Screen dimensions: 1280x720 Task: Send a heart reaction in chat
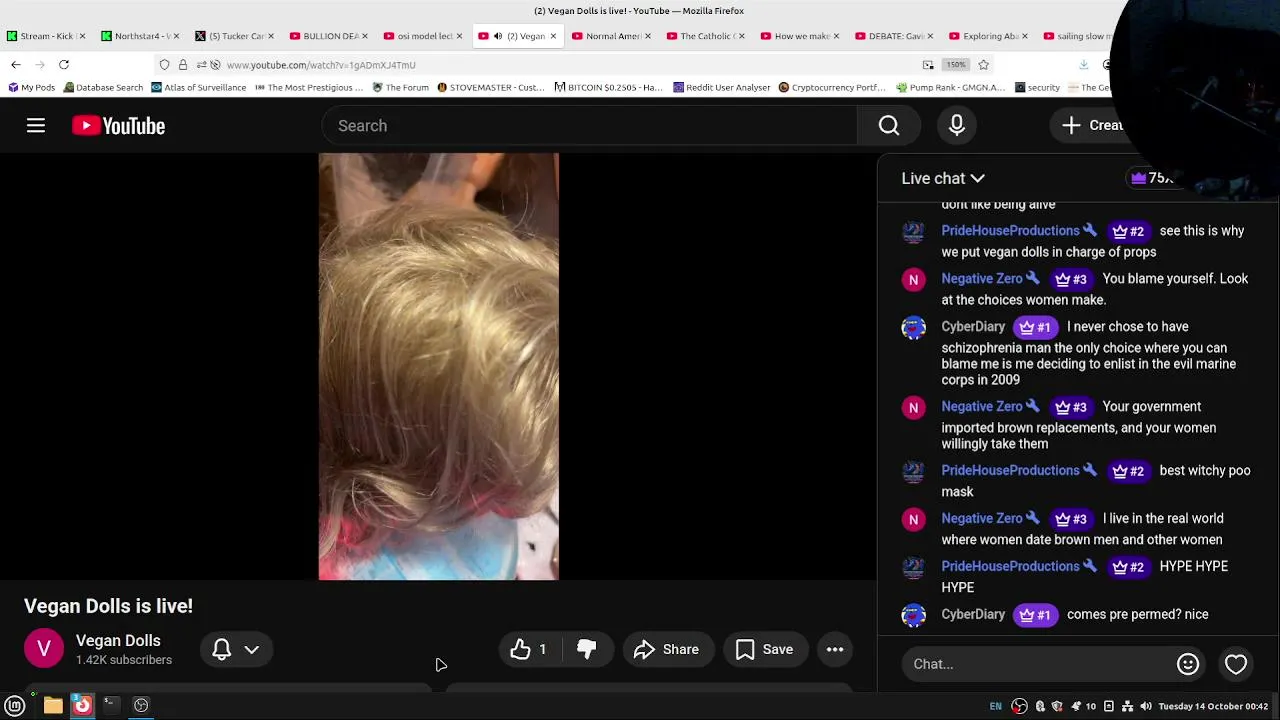point(1236,664)
